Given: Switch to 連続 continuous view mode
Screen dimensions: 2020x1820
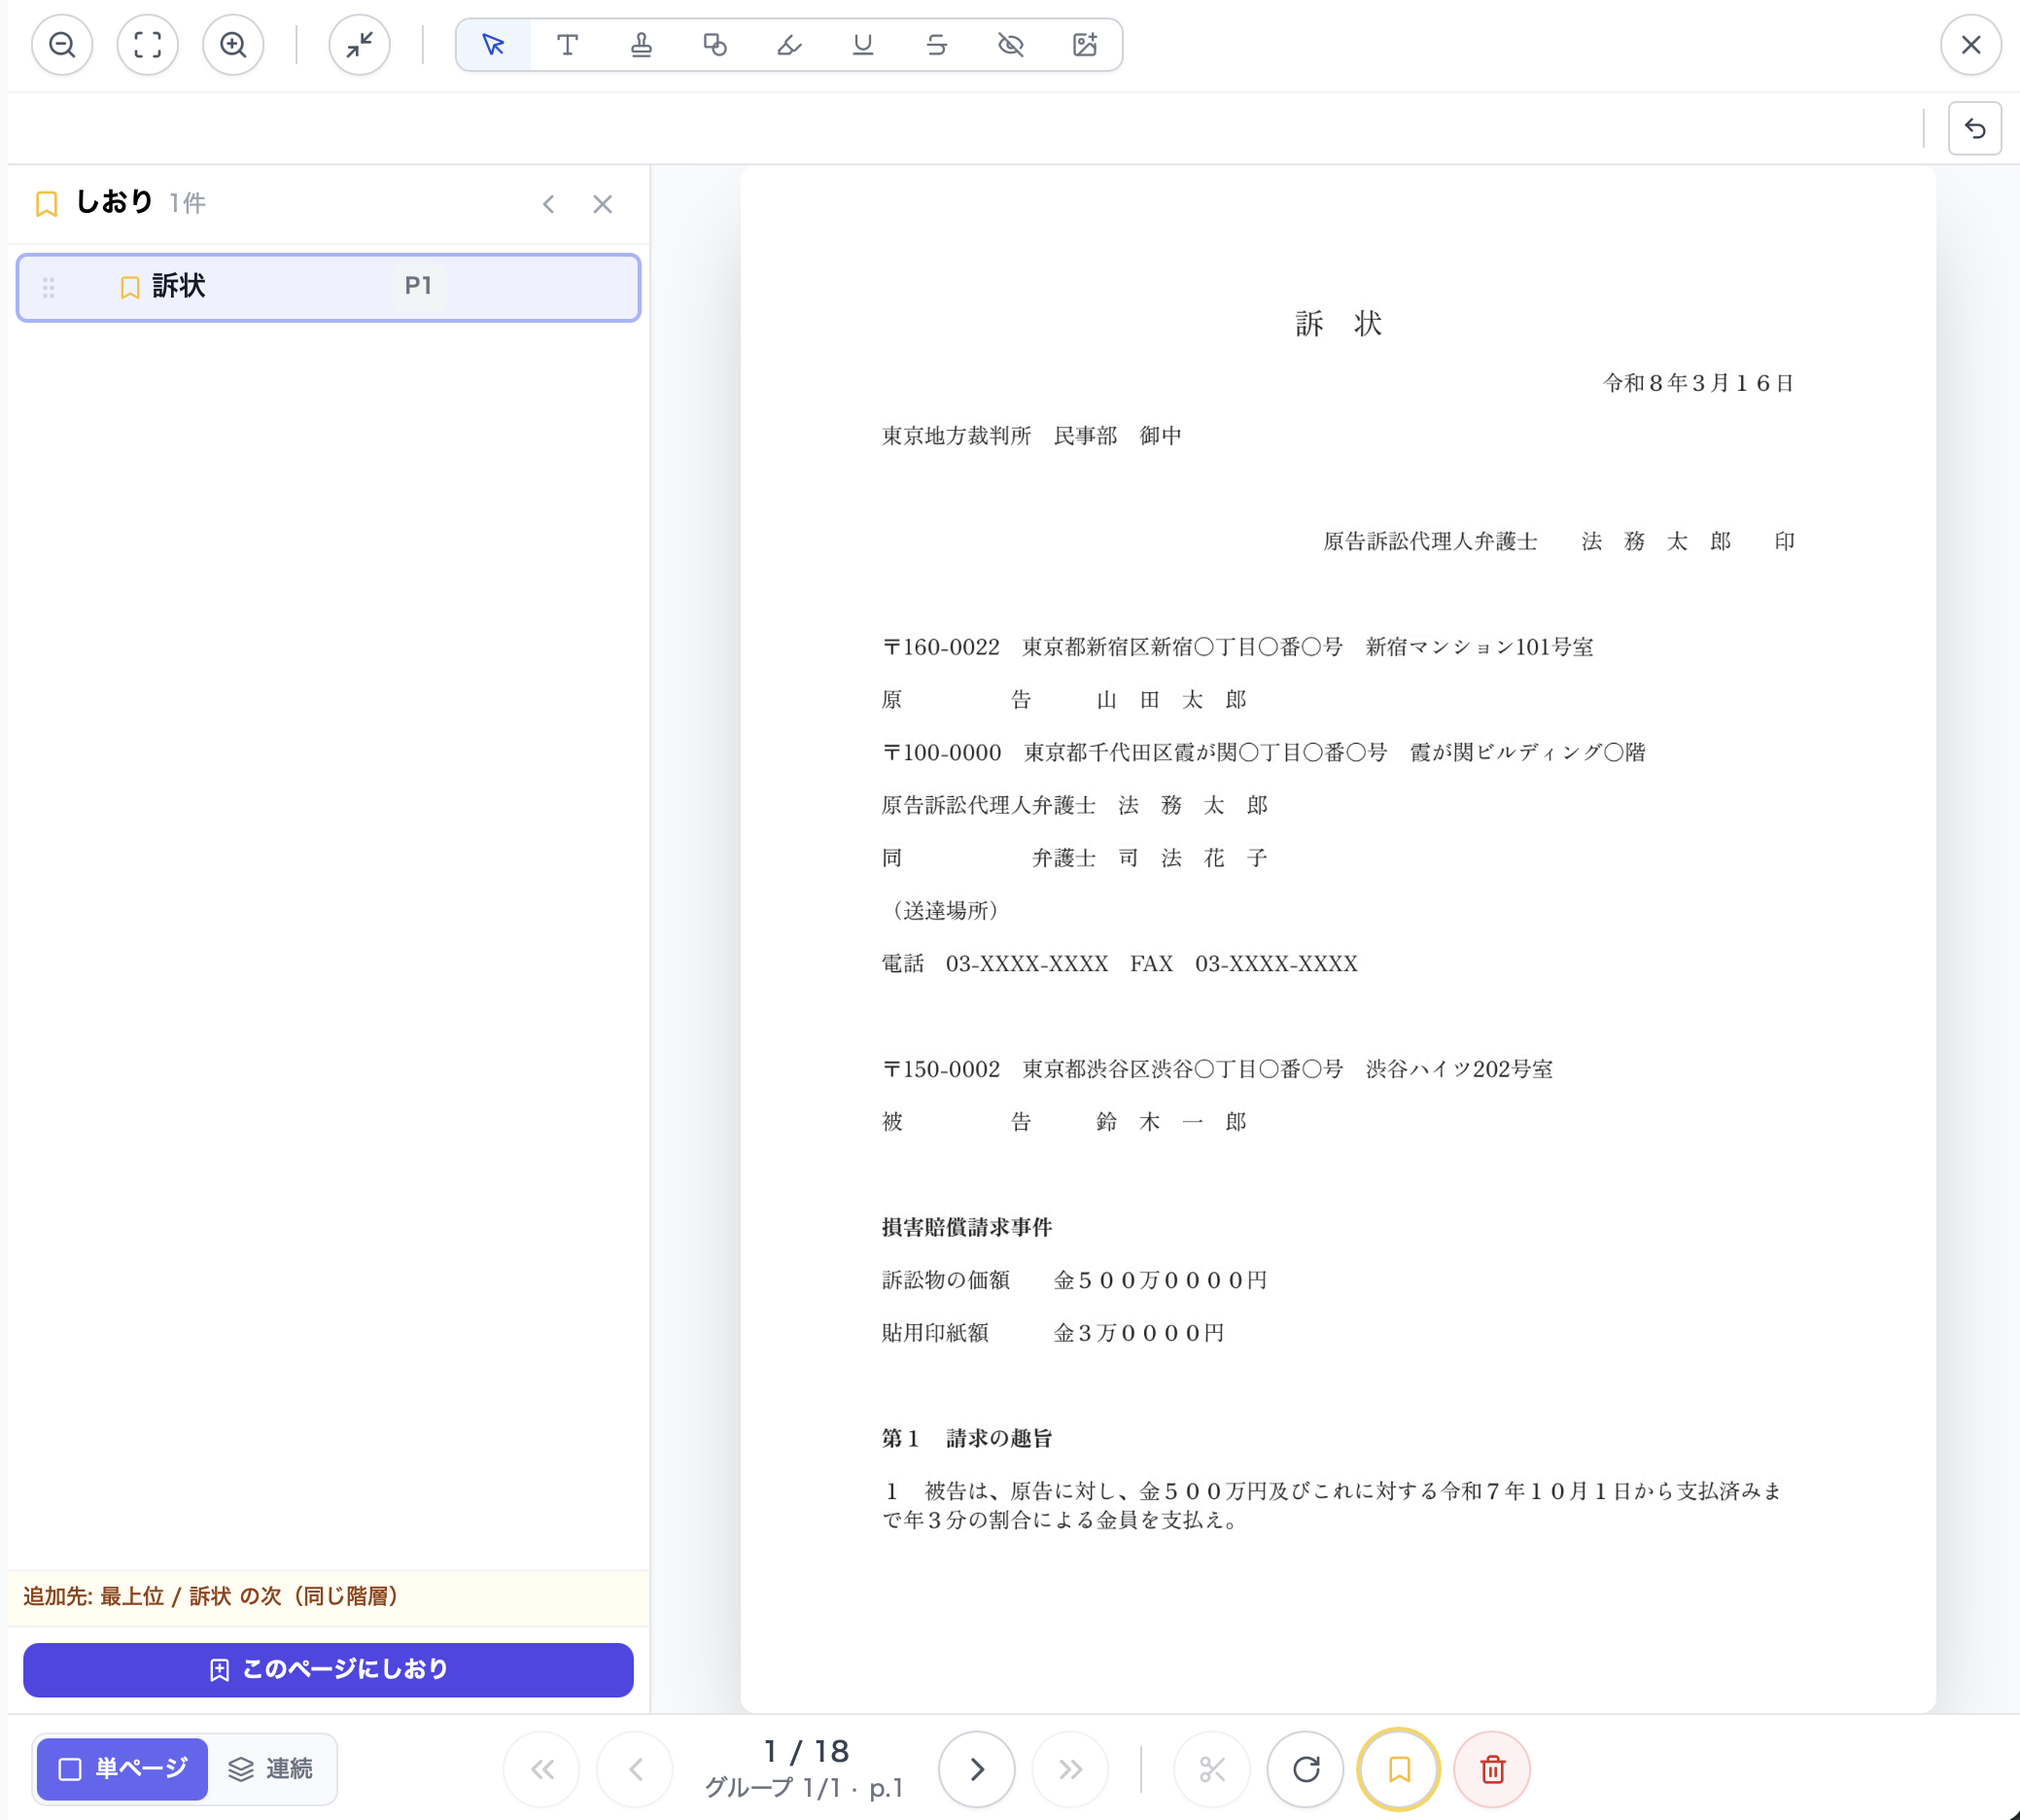Looking at the screenshot, I should pos(272,1769).
